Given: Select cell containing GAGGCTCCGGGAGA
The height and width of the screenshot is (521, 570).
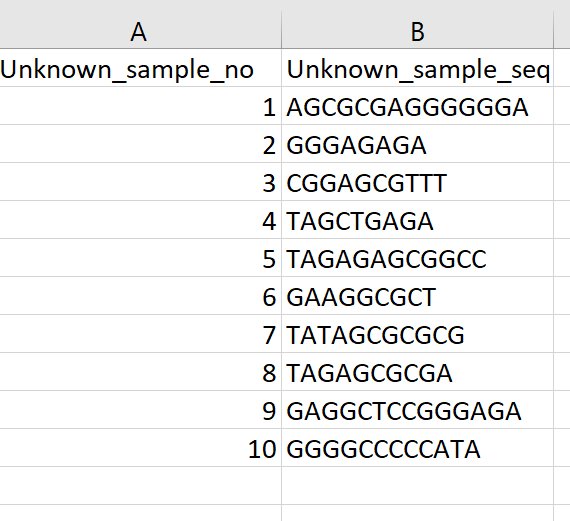Looking at the screenshot, I should tap(417, 410).
